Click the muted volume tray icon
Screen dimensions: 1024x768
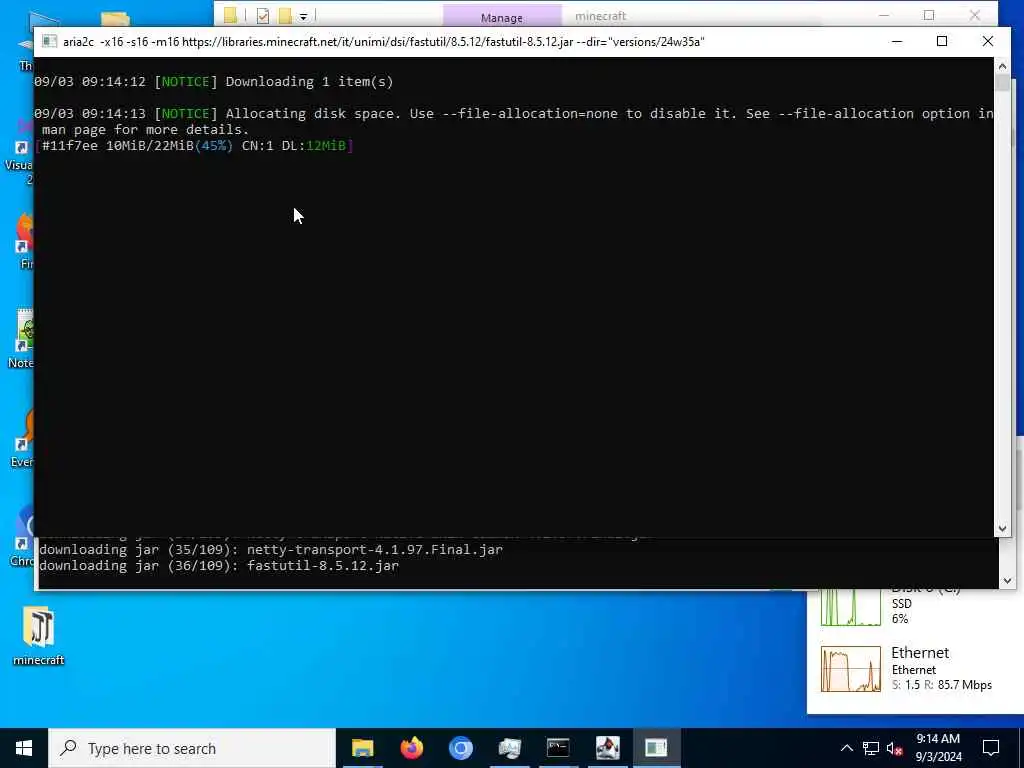tap(895, 748)
